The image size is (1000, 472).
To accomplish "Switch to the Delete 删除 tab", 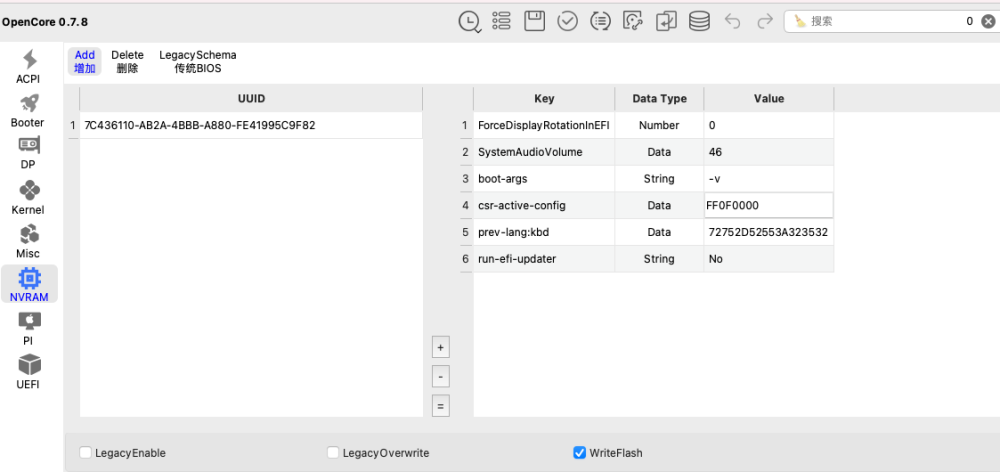I will (128, 62).
